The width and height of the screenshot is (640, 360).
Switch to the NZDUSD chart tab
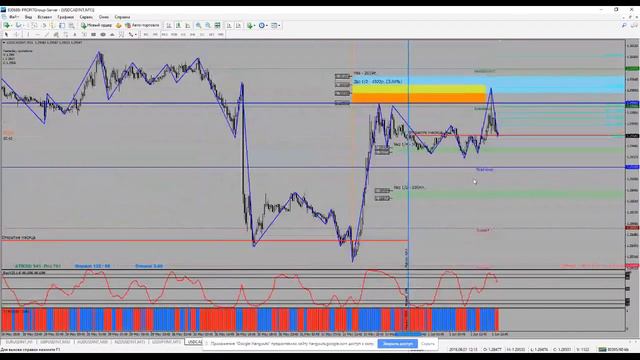click(x=129, y=342)
